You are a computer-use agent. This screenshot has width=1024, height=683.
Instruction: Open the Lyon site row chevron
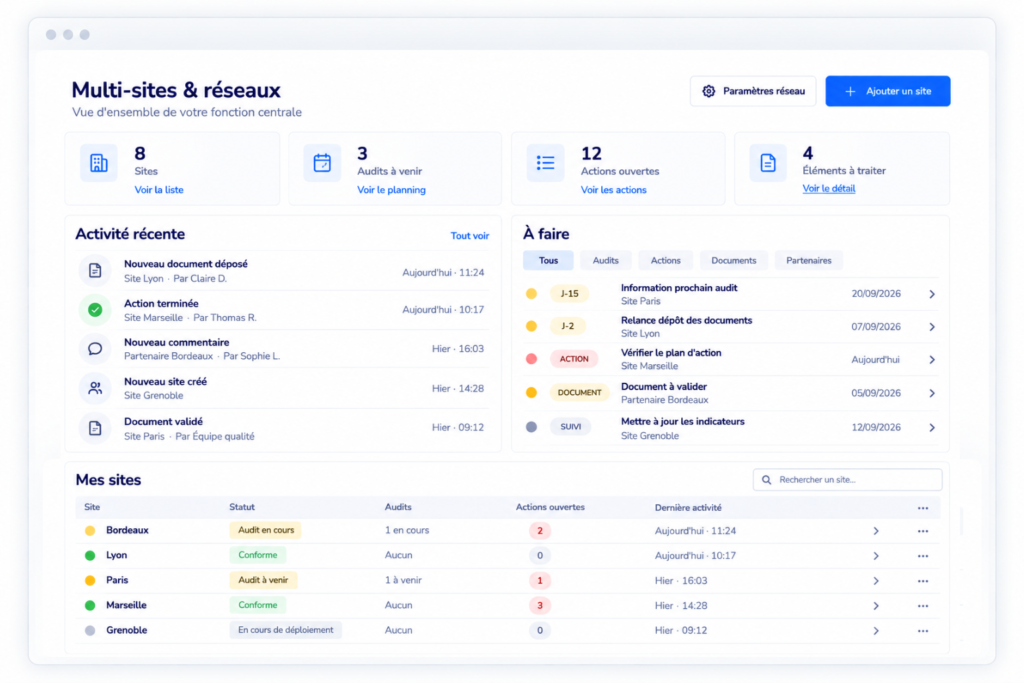coord(876,556)
